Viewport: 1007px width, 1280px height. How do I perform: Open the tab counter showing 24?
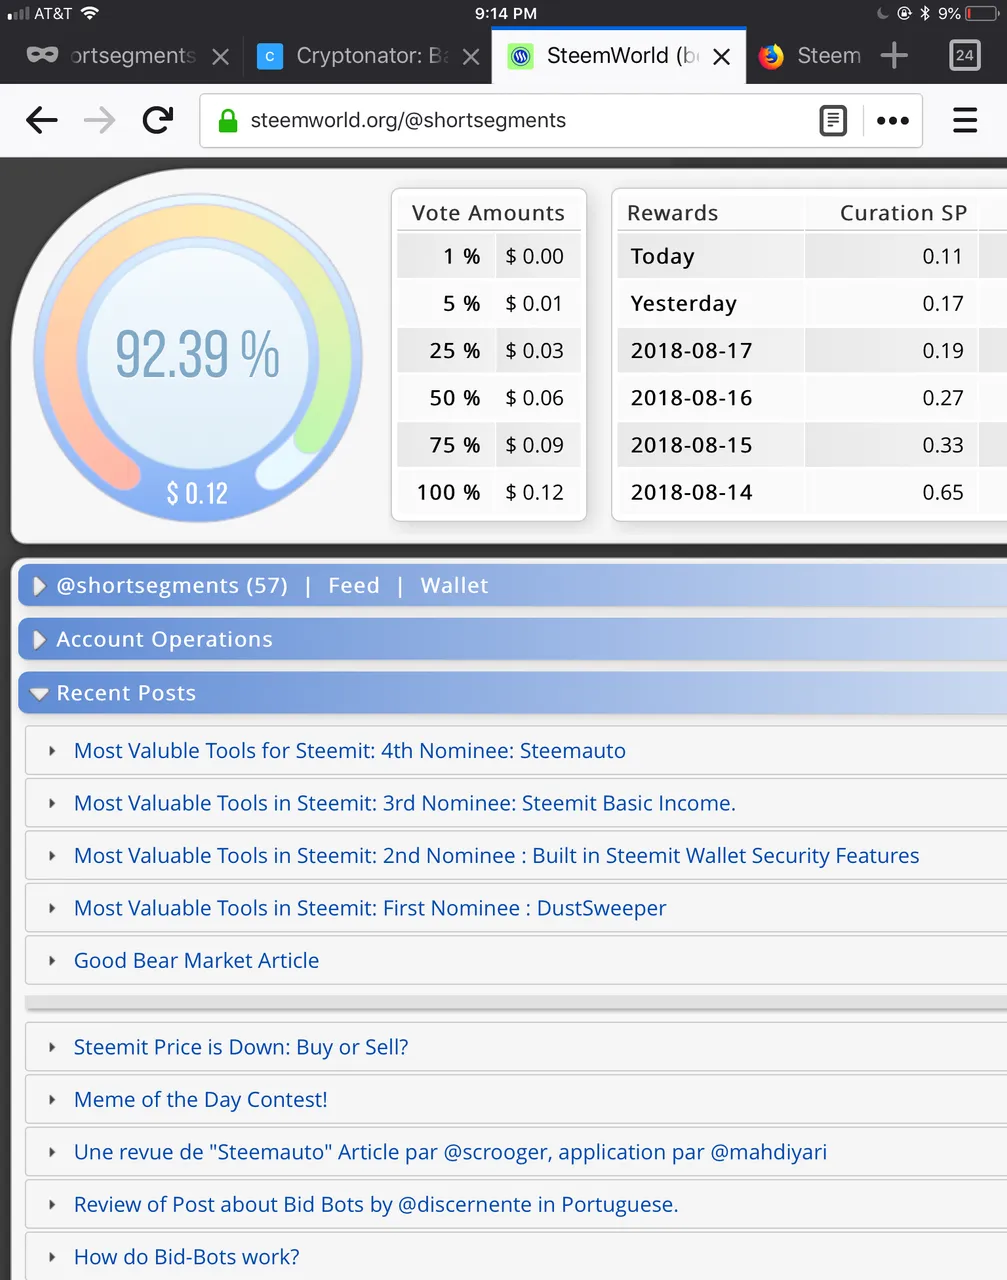point(964,56)
